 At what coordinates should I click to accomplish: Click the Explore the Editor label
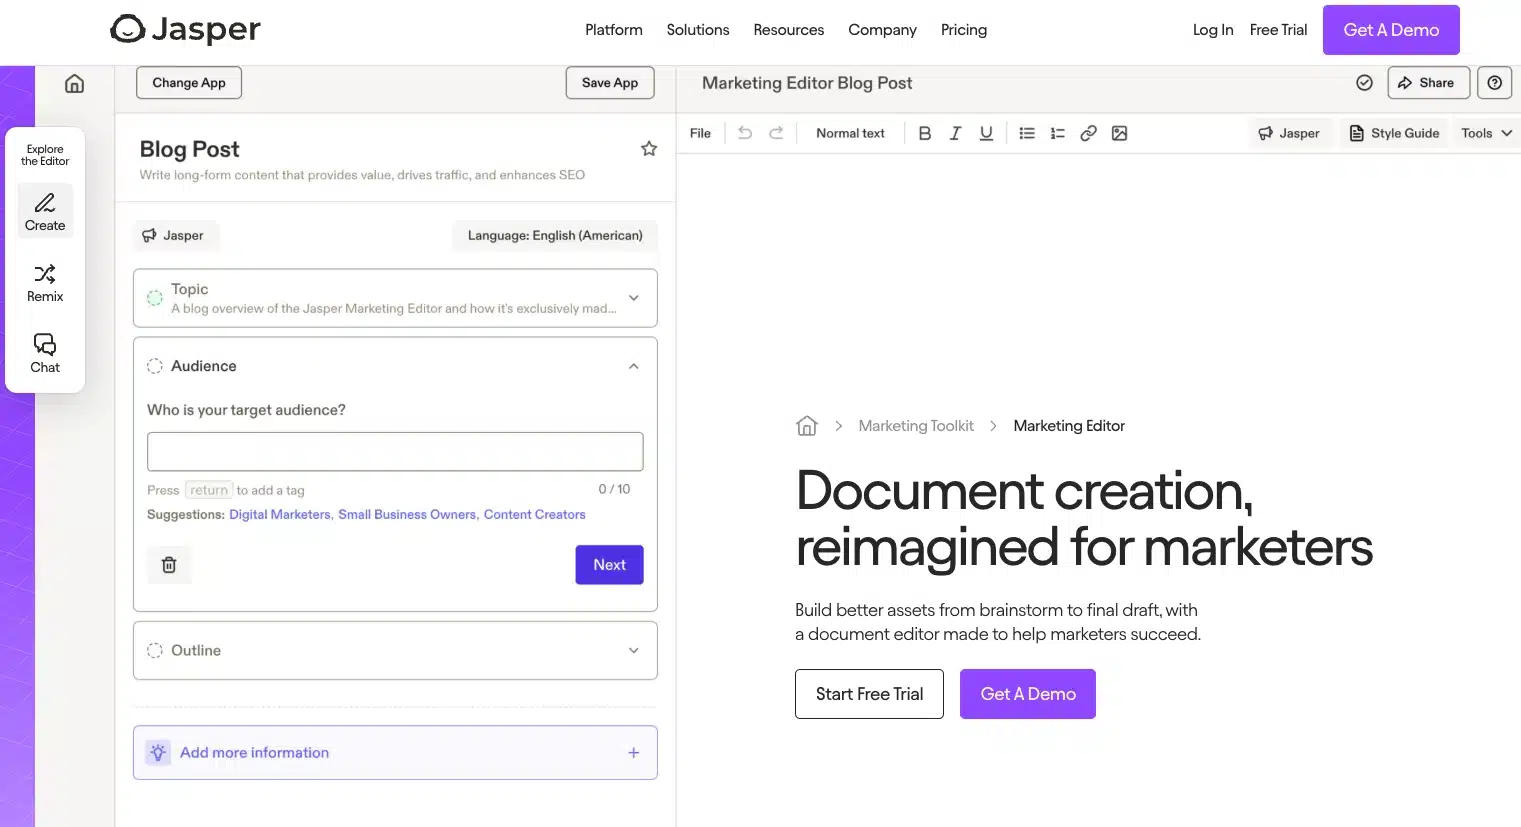point(45,155)
